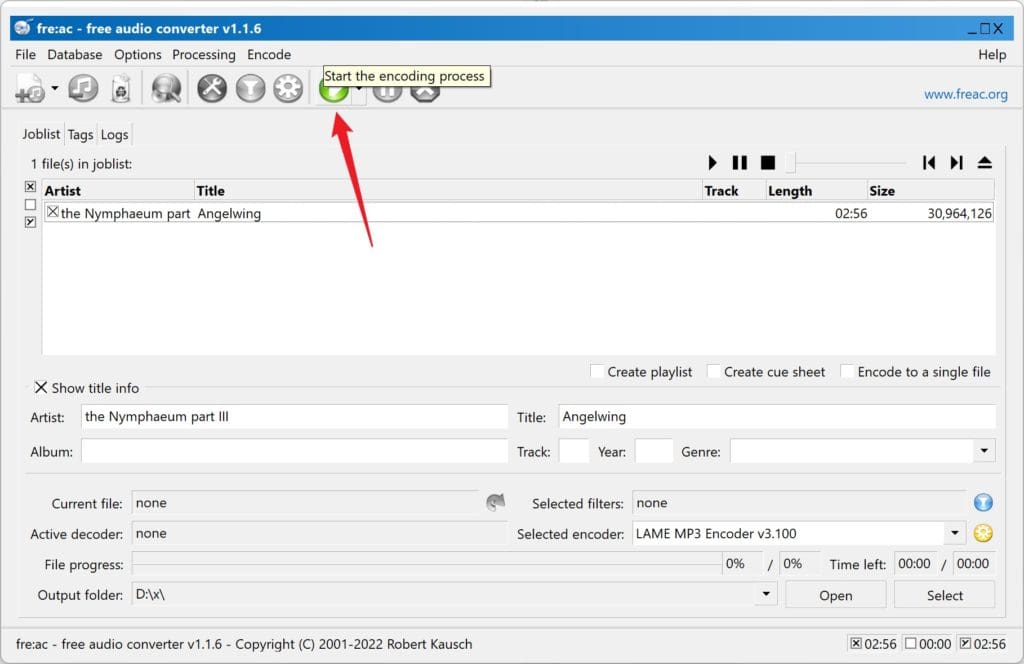Configure selected encoder with the toolbar gear icon

288,88
